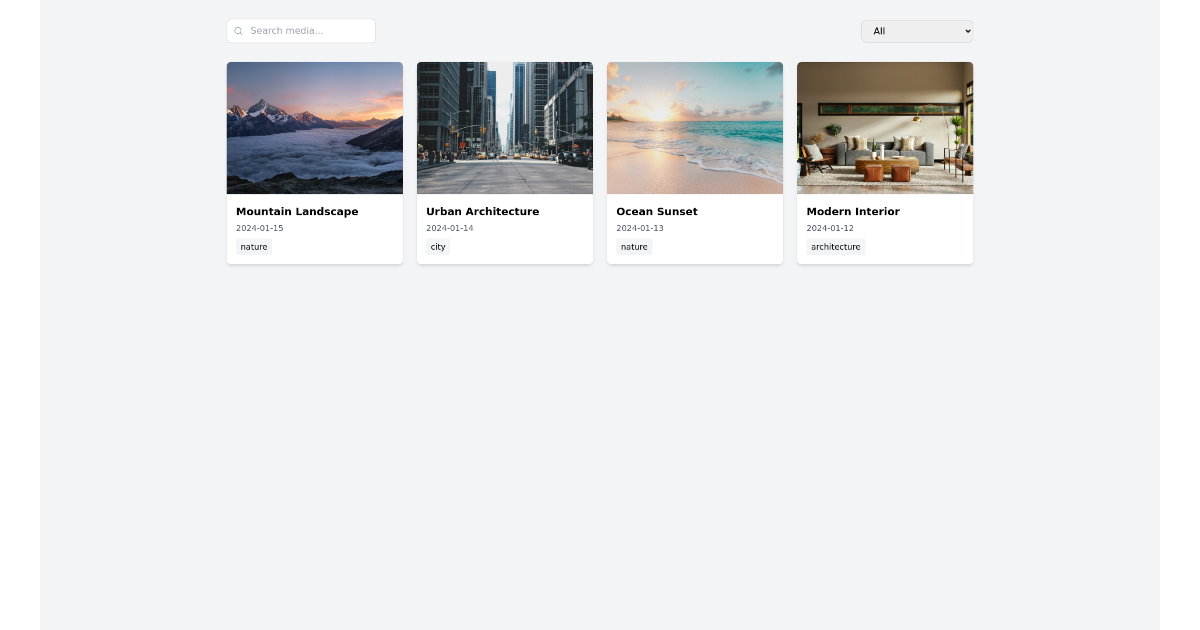Select the Mountain Landscape title
The height and width of the screenshot is (630, 1200).
[x=297, y=212]
